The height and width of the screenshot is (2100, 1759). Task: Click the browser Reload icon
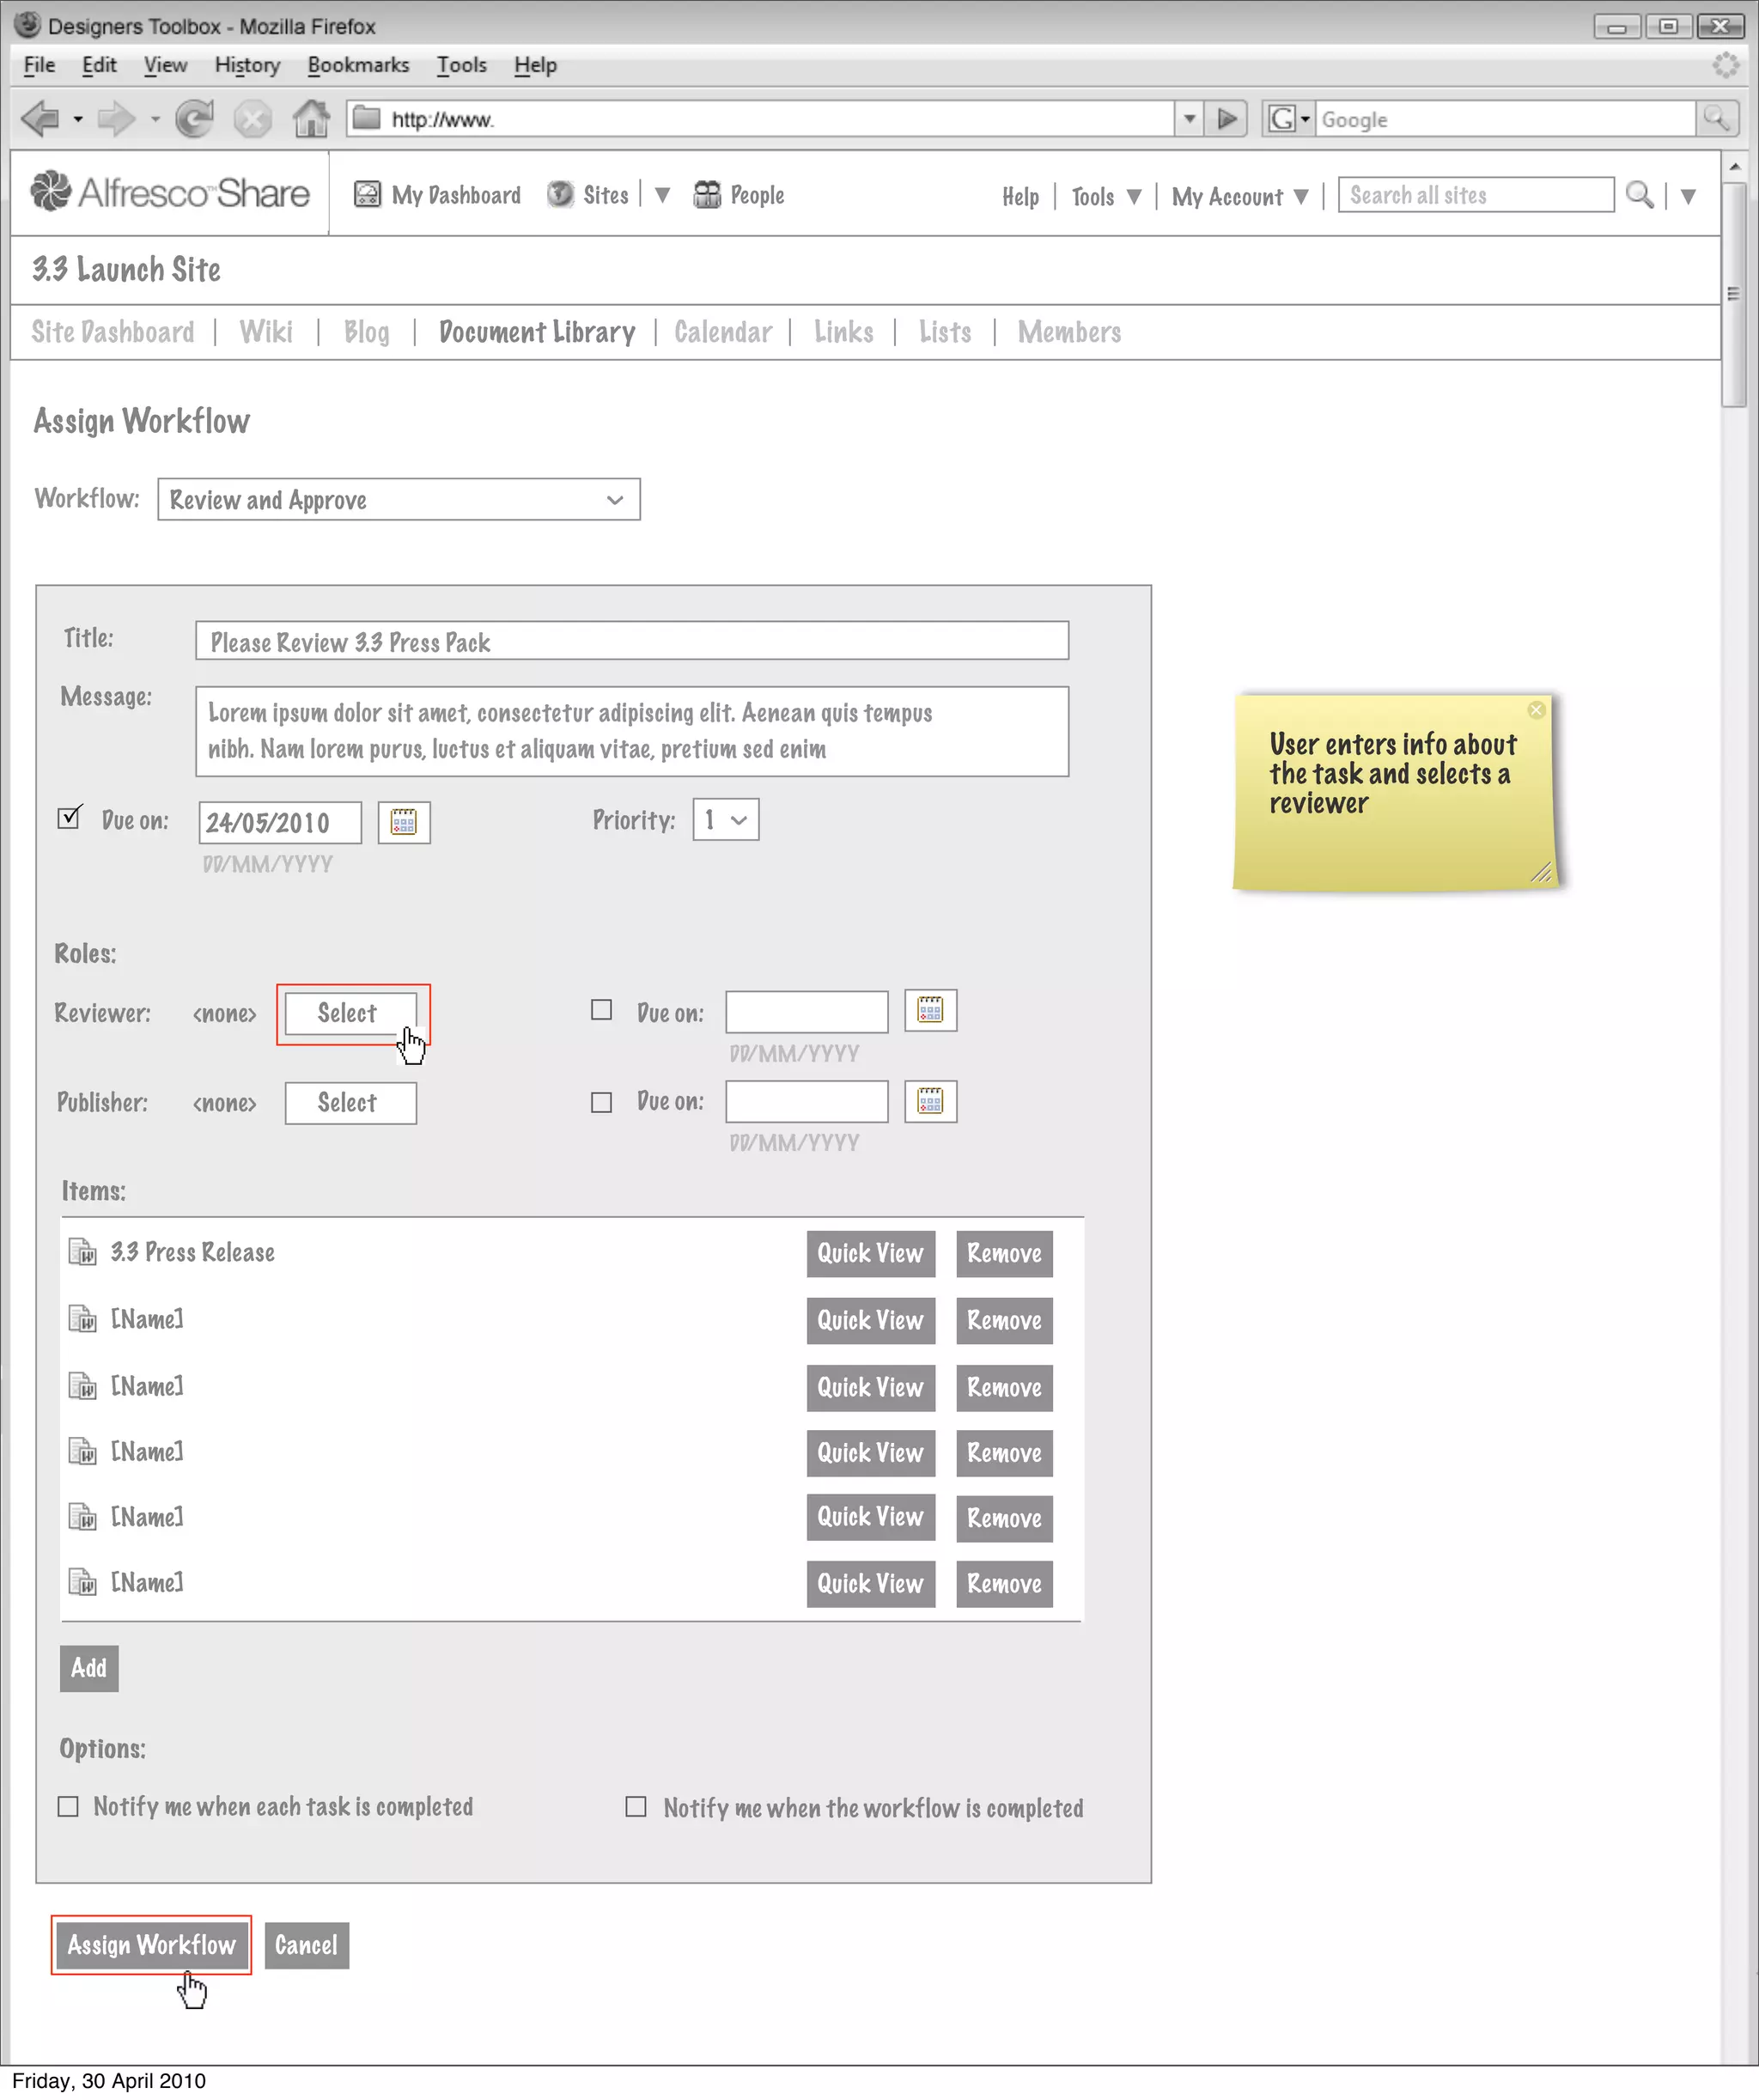(x=194, y=119)
